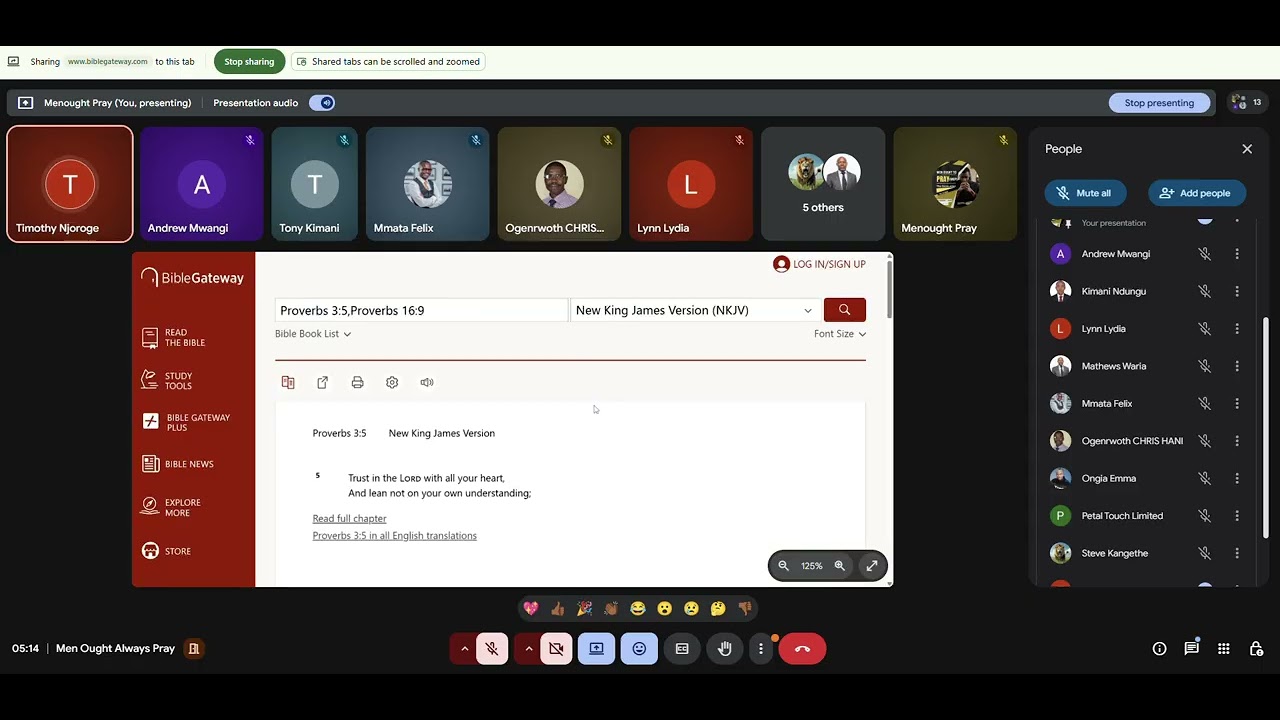The image size is (1280, 720).
Task: Open the parallel Bible view icon
Action: point(288,382)
